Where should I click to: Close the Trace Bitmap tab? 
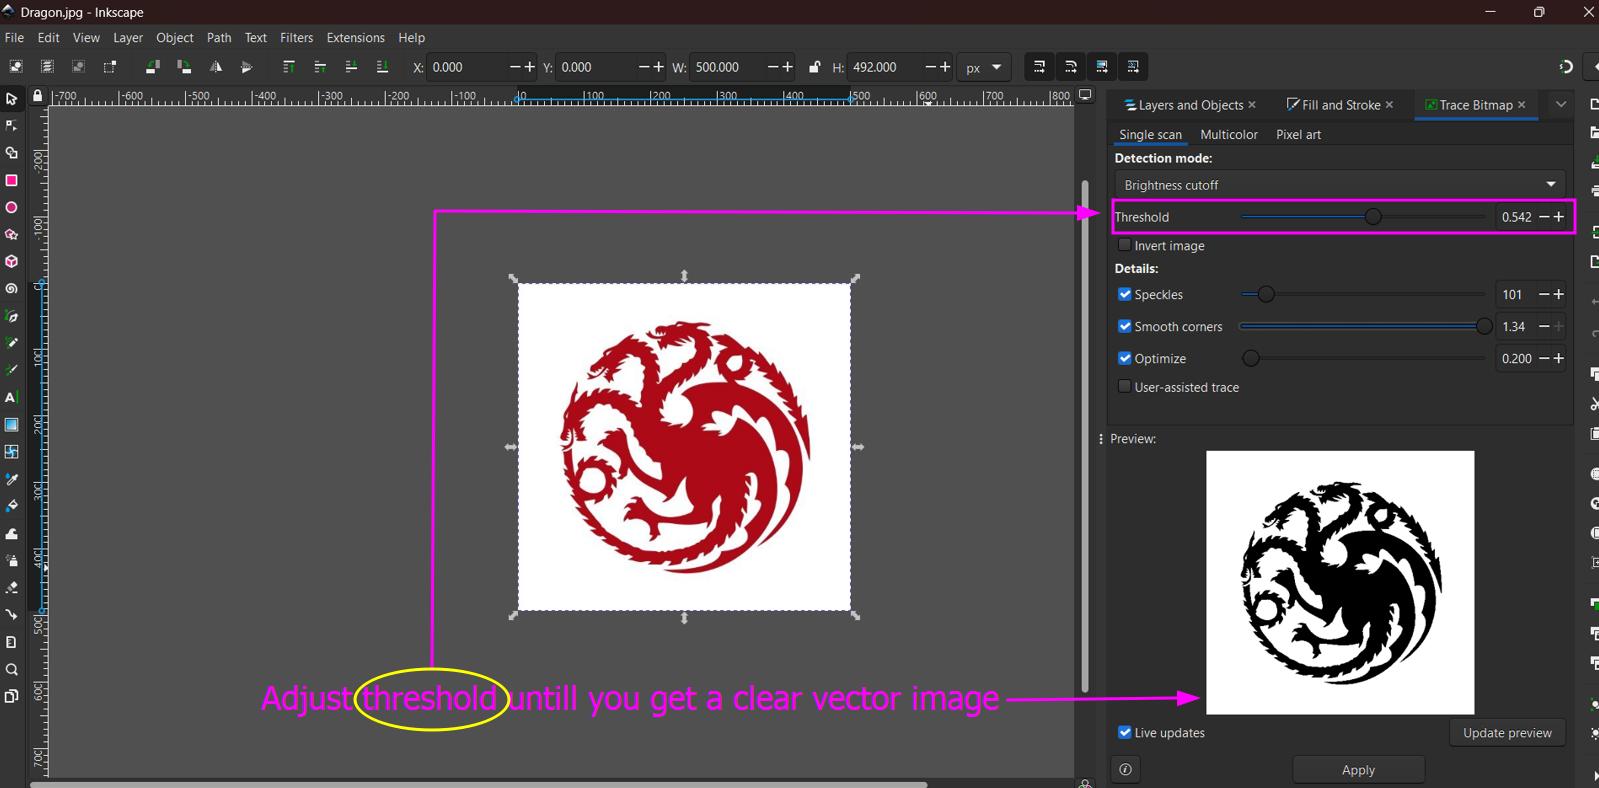click(x=1522, y=104)
